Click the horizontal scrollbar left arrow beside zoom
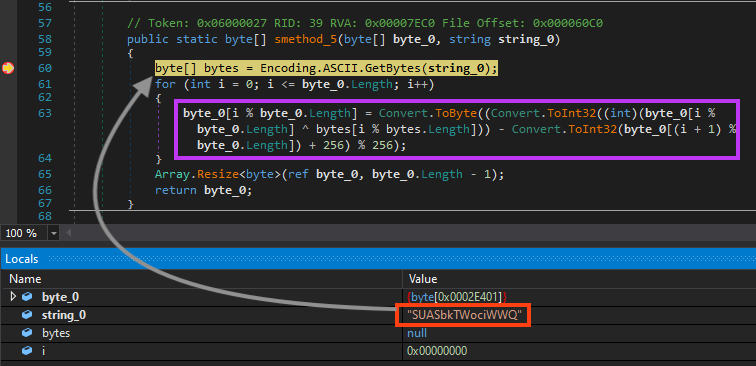 pyautogui.click(x=68, y=233)
